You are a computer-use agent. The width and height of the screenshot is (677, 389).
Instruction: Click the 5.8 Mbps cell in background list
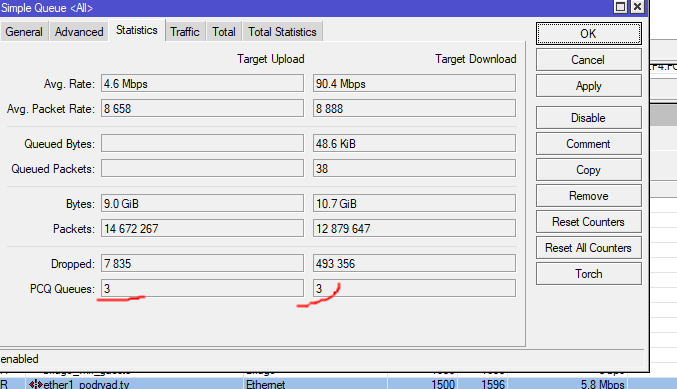click(602, 384)
